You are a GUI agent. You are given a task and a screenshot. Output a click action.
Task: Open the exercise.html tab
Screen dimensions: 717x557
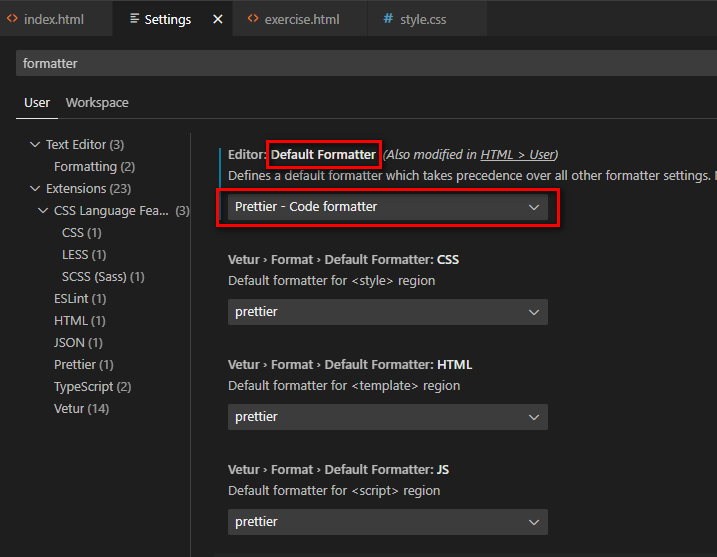click(x=302, y=19)
